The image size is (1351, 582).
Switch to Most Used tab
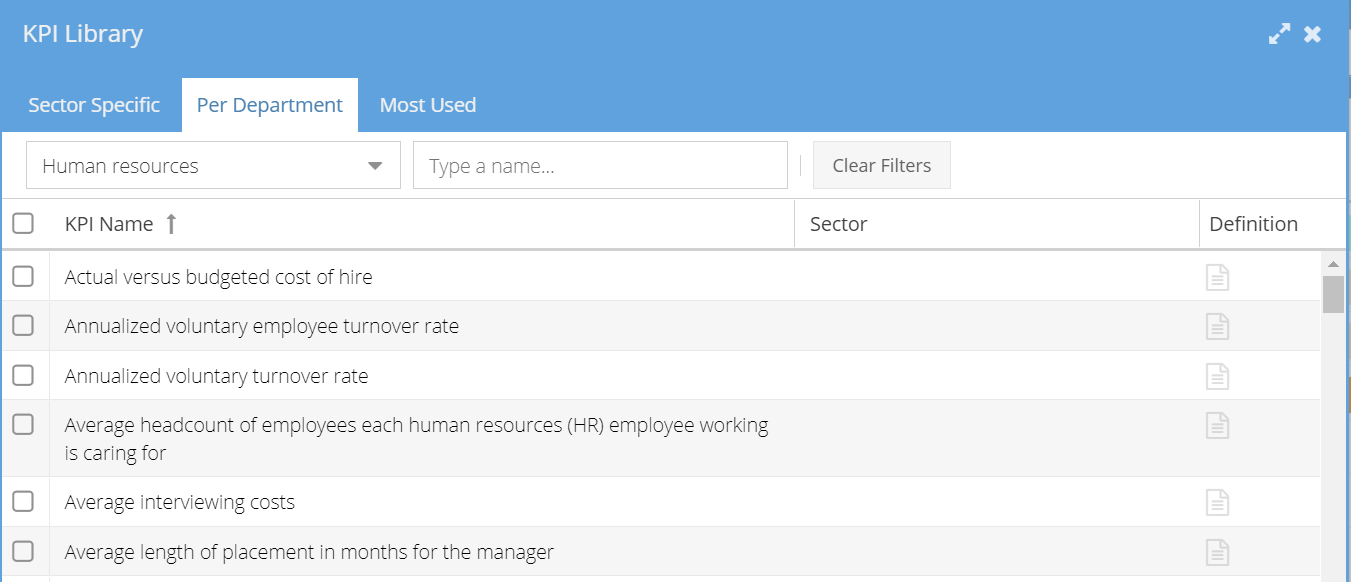(428, 105)
